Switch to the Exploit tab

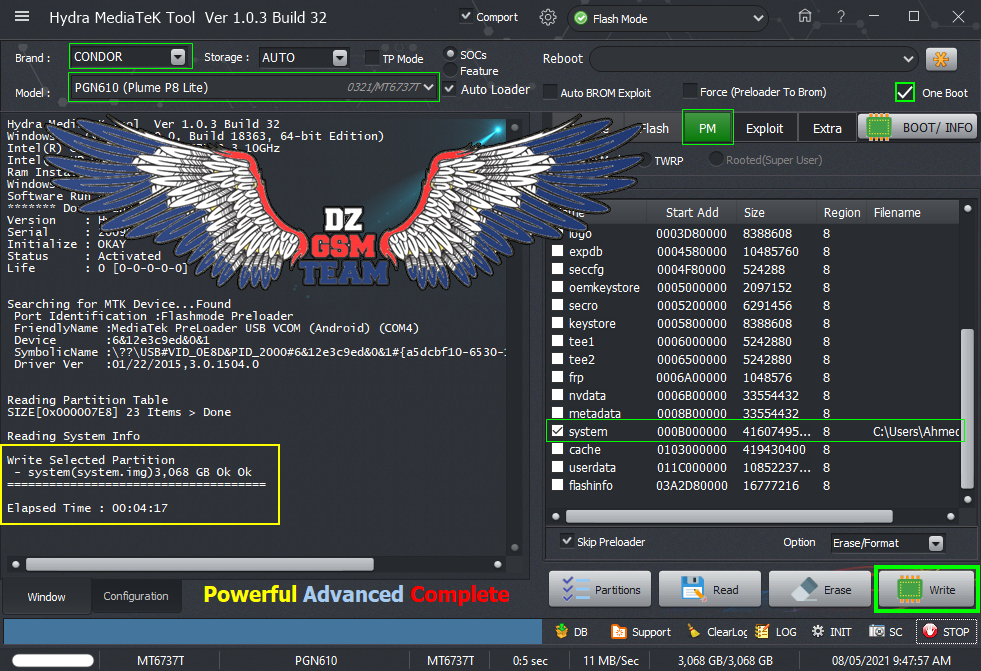pos(765,128)
